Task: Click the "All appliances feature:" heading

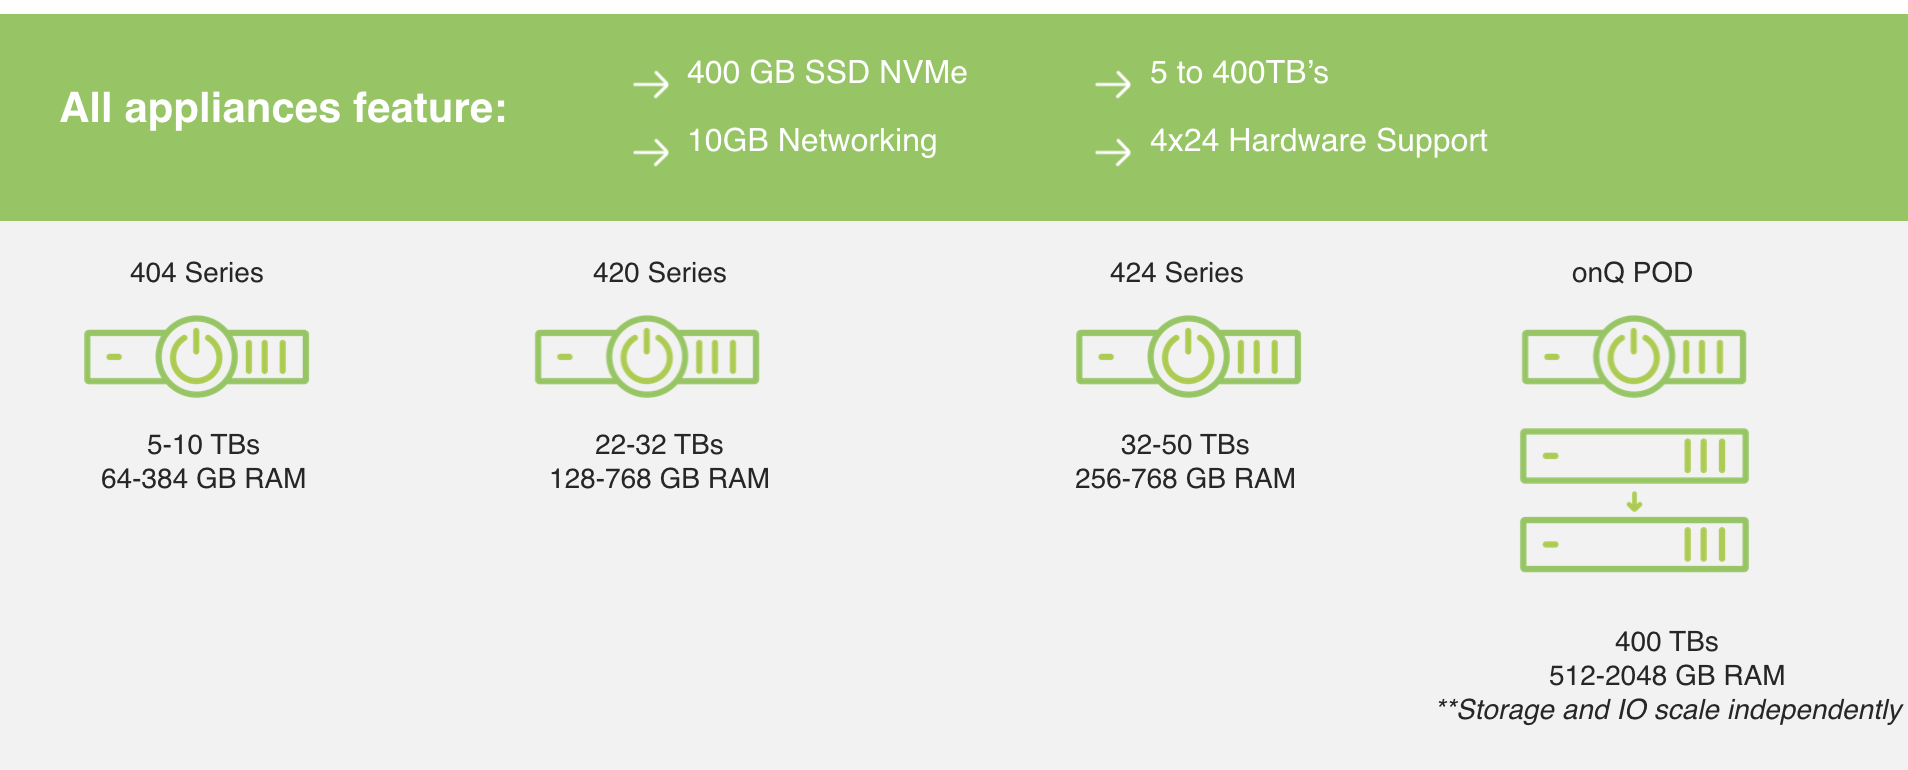Action: point(283,108)
